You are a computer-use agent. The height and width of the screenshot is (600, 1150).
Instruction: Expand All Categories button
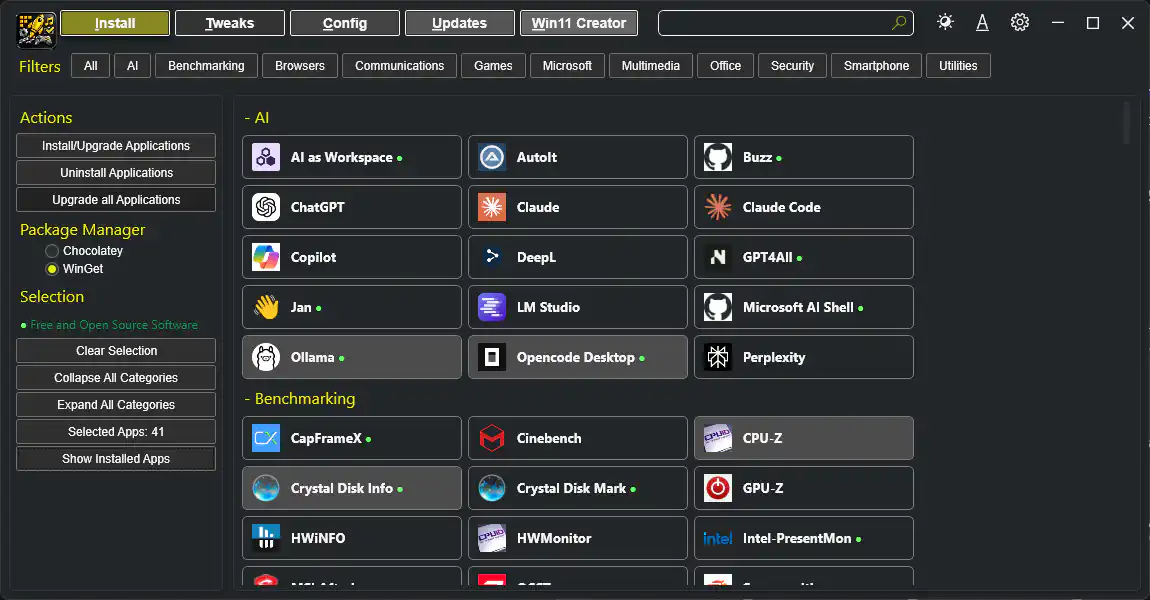tap(116, 405)
